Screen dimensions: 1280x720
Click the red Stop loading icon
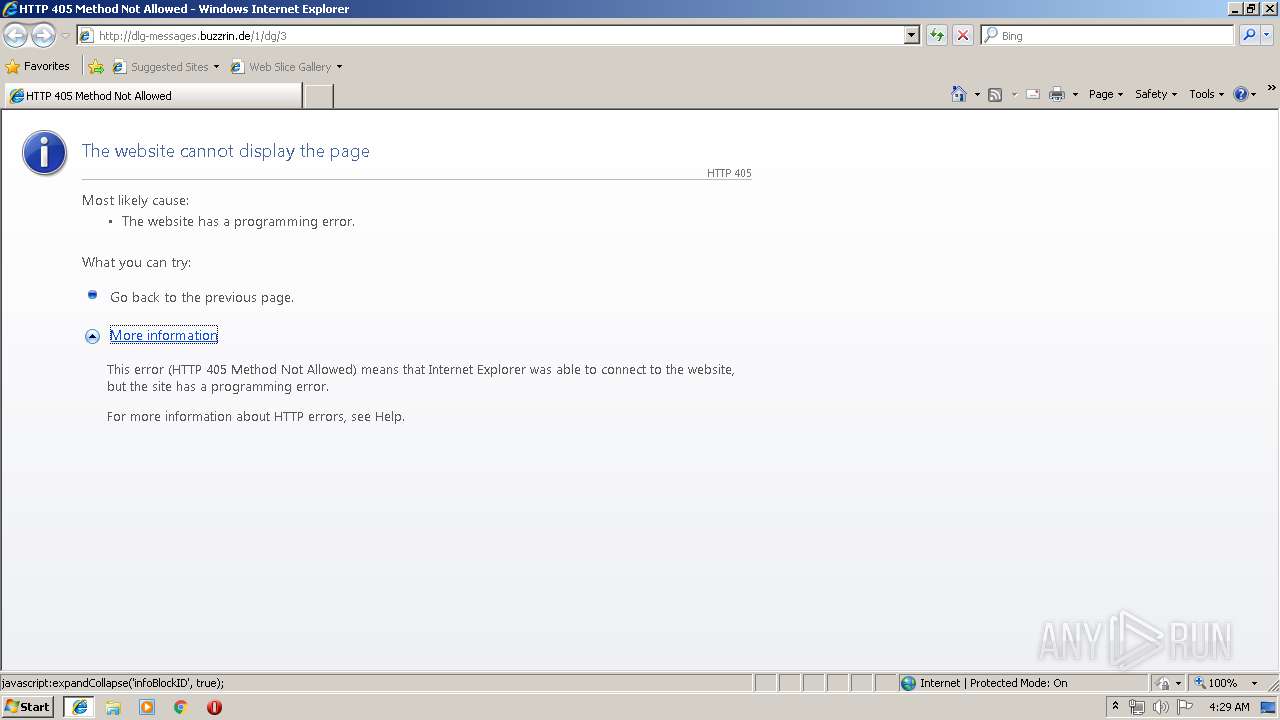[x=963, y=36]
